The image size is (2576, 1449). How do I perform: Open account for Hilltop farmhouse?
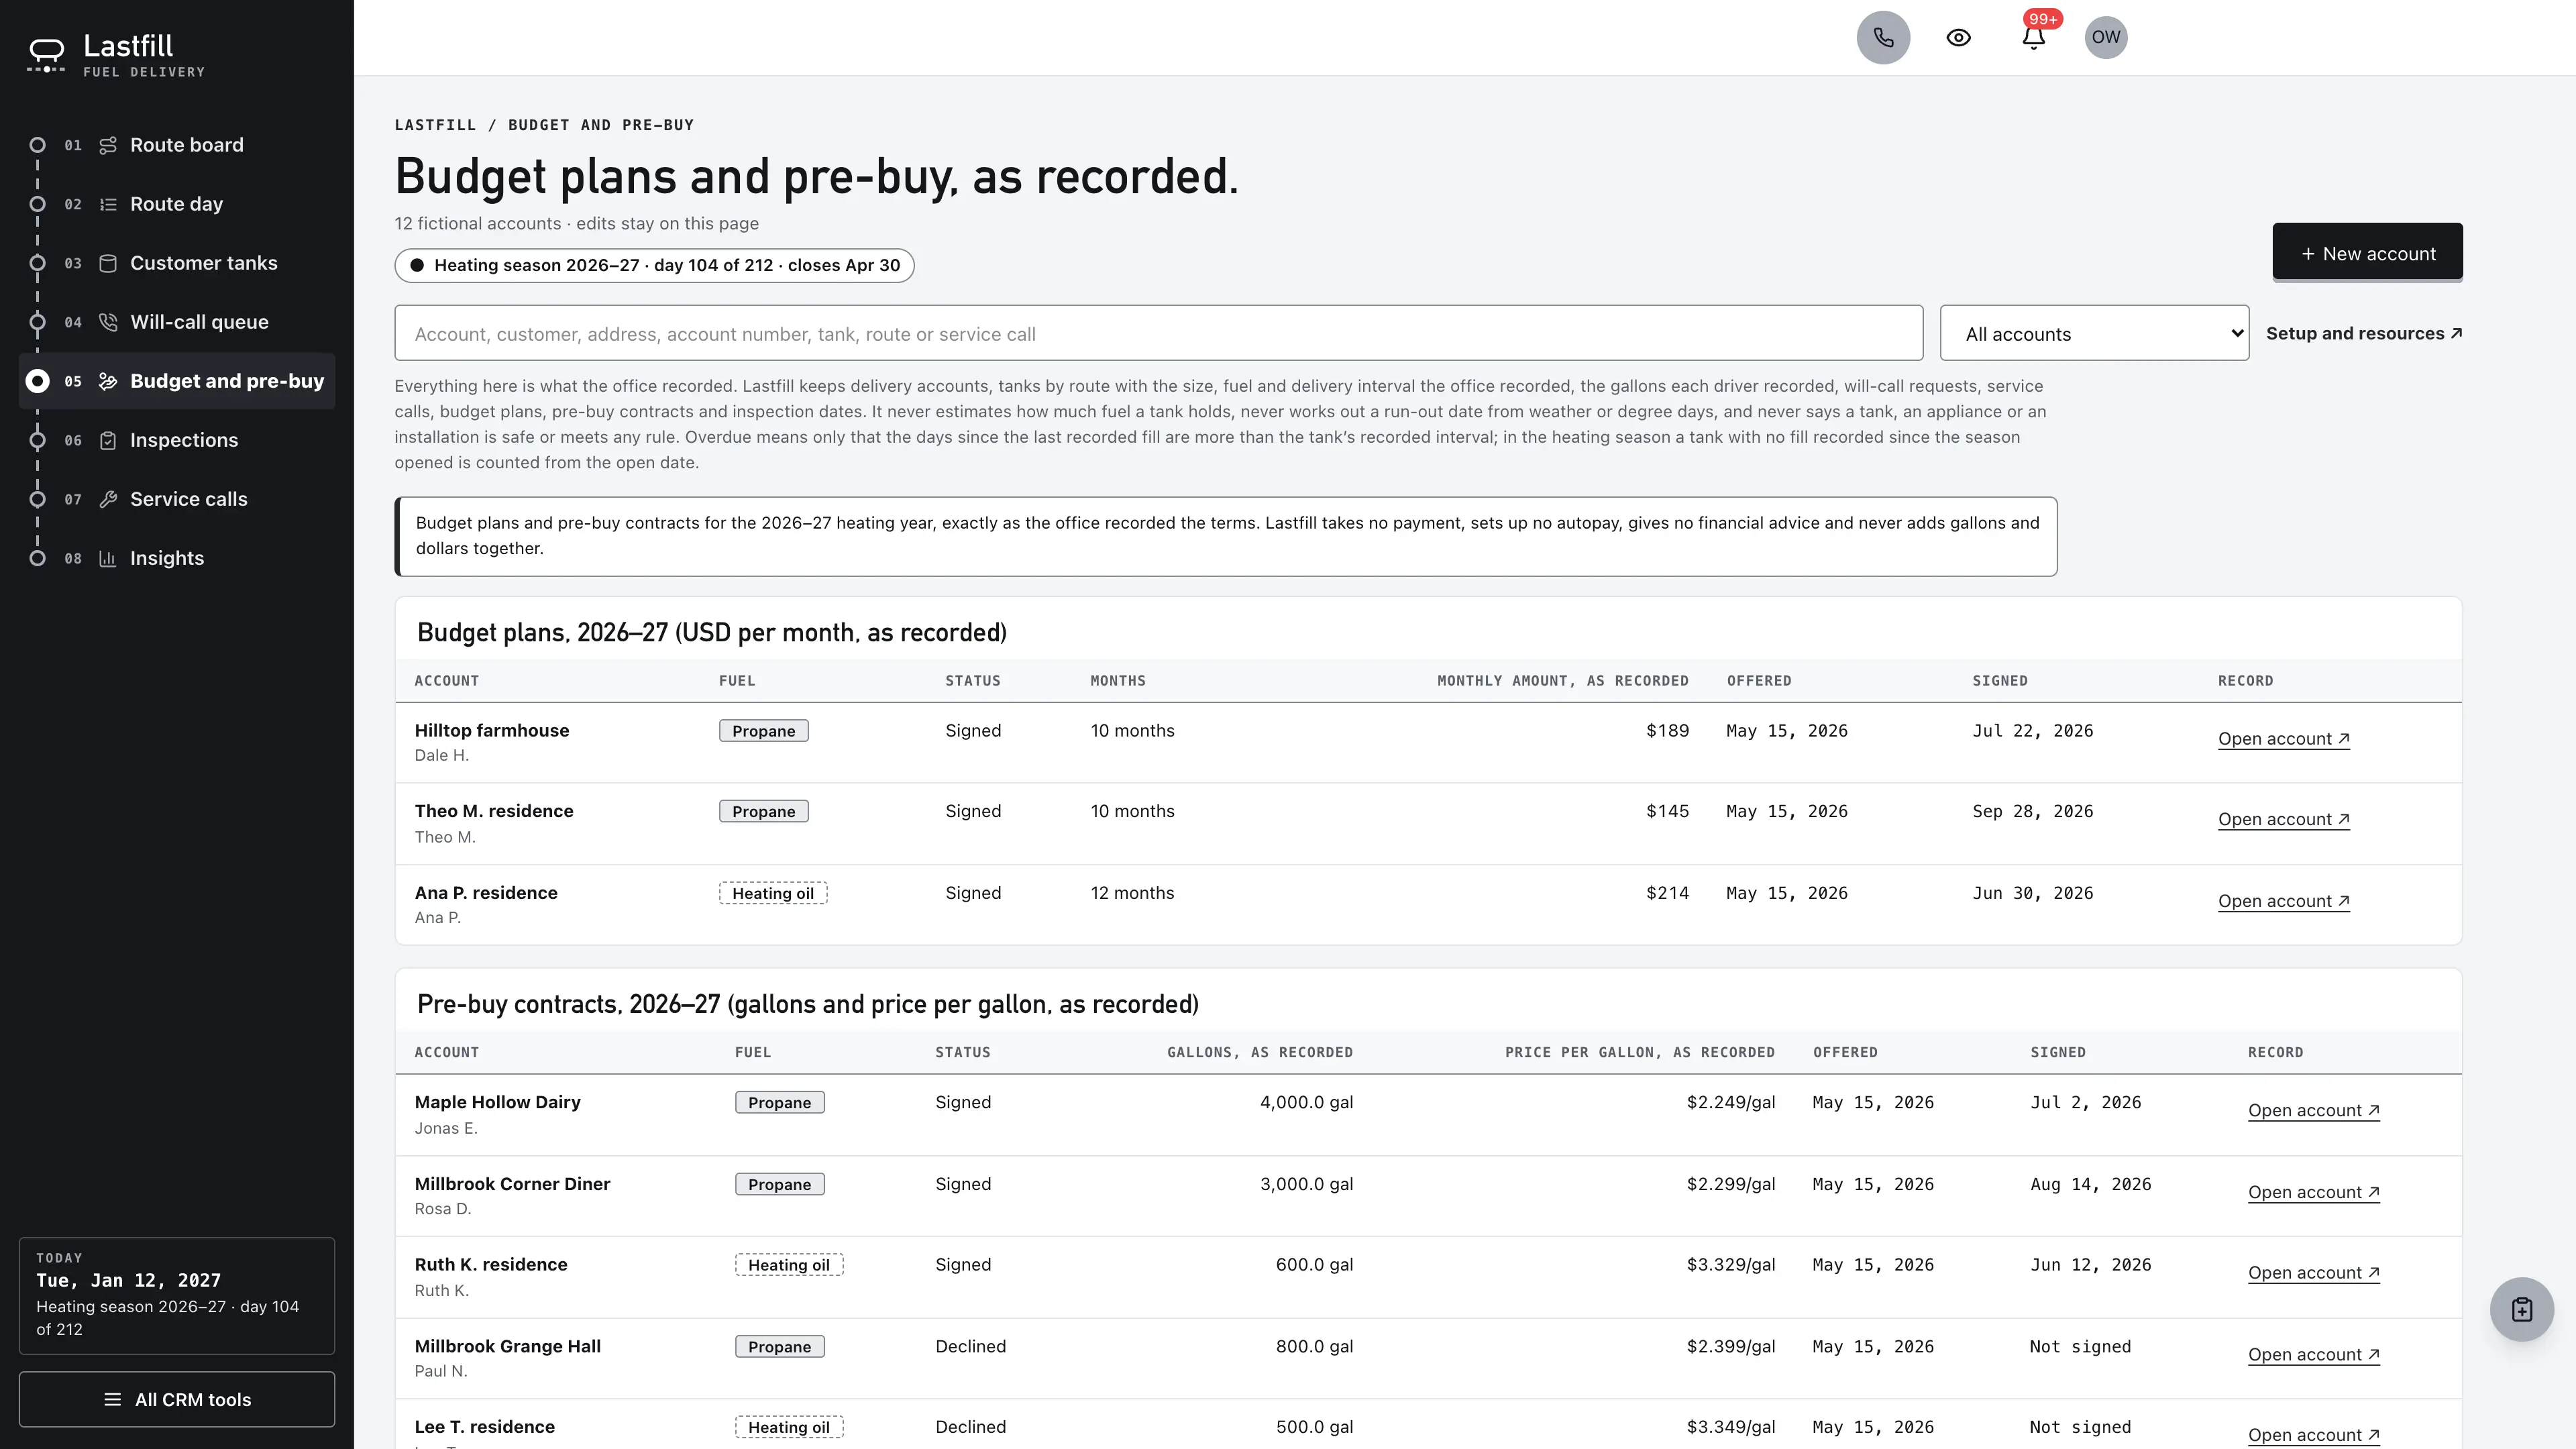pos(2283,739)
